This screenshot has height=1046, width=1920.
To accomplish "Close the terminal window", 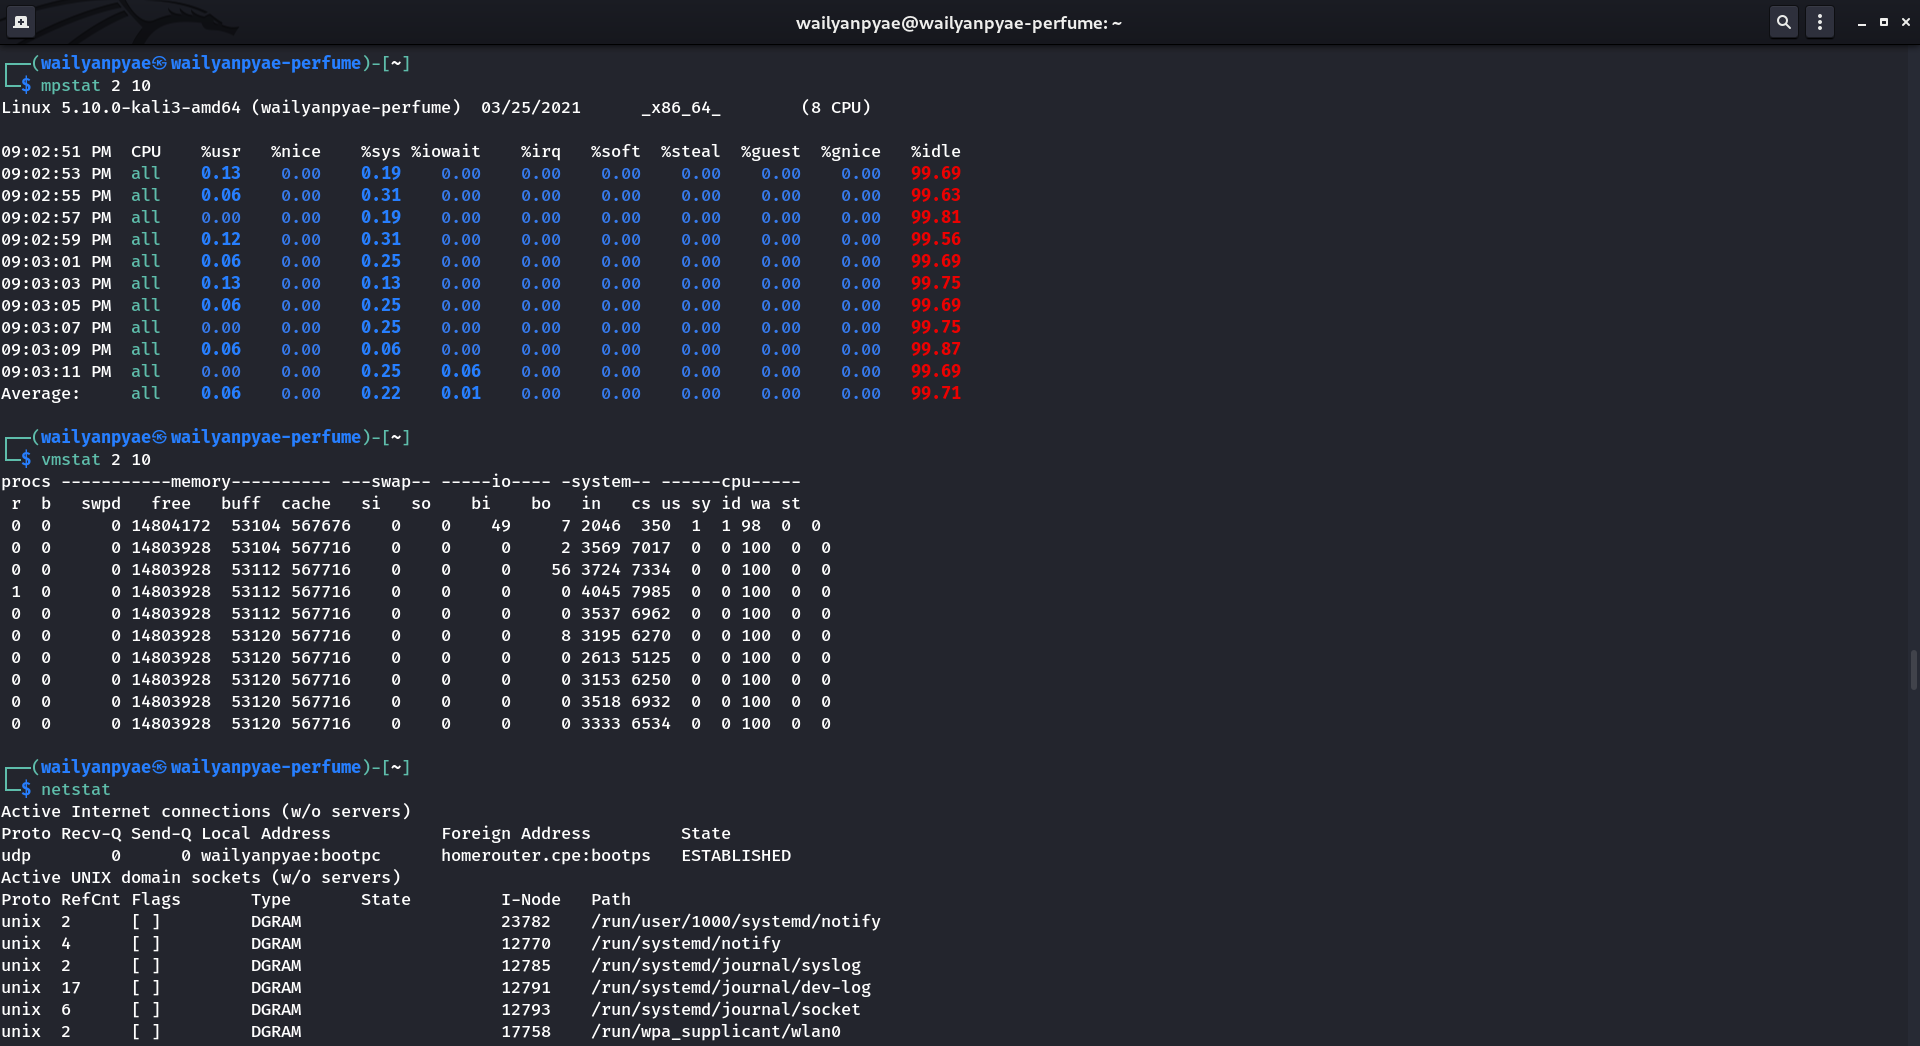I will point(1906,22).
